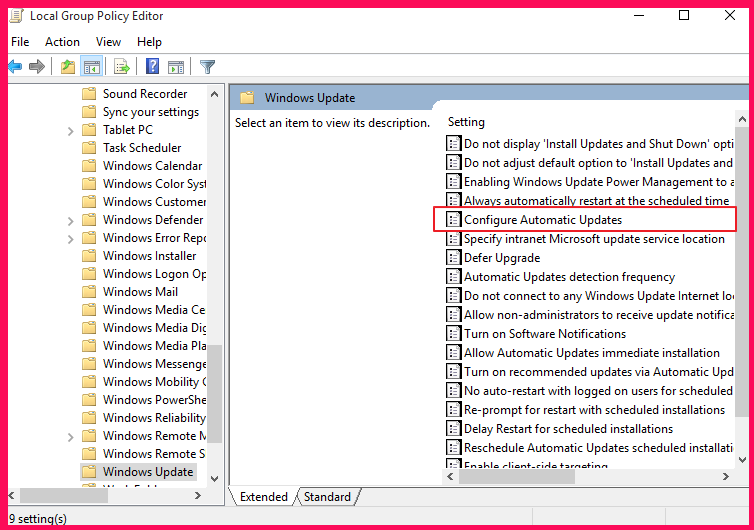Image resolution: width=754 pixels, height=530 pixels.
Task: Expand the Windows Error Reporting node
Action: point(70,238)
